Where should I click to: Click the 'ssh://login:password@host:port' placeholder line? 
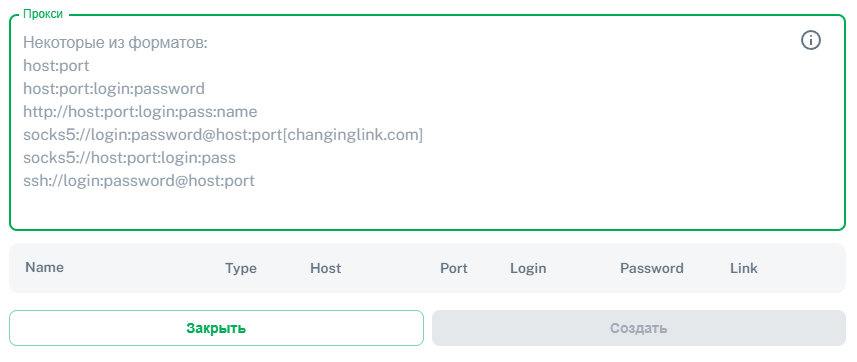click(139, 180)
